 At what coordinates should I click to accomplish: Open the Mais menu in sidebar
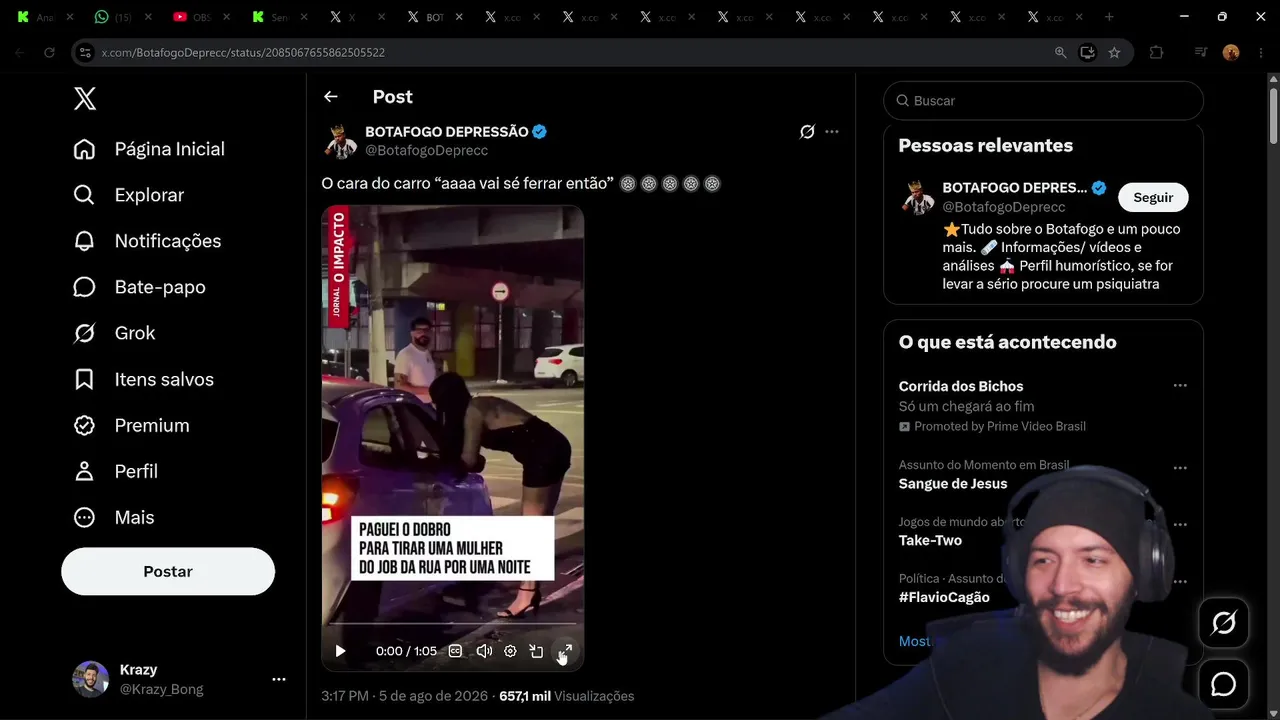tap(114, 517)
